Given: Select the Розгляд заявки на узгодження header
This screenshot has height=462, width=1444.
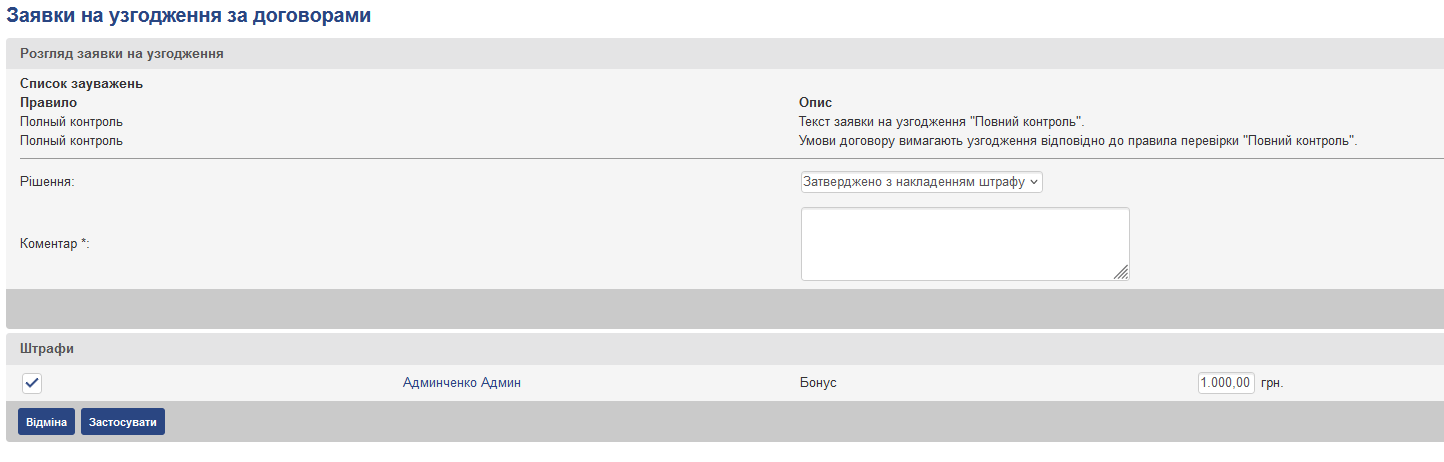Looking at the screenshot, I should [121, 54].
